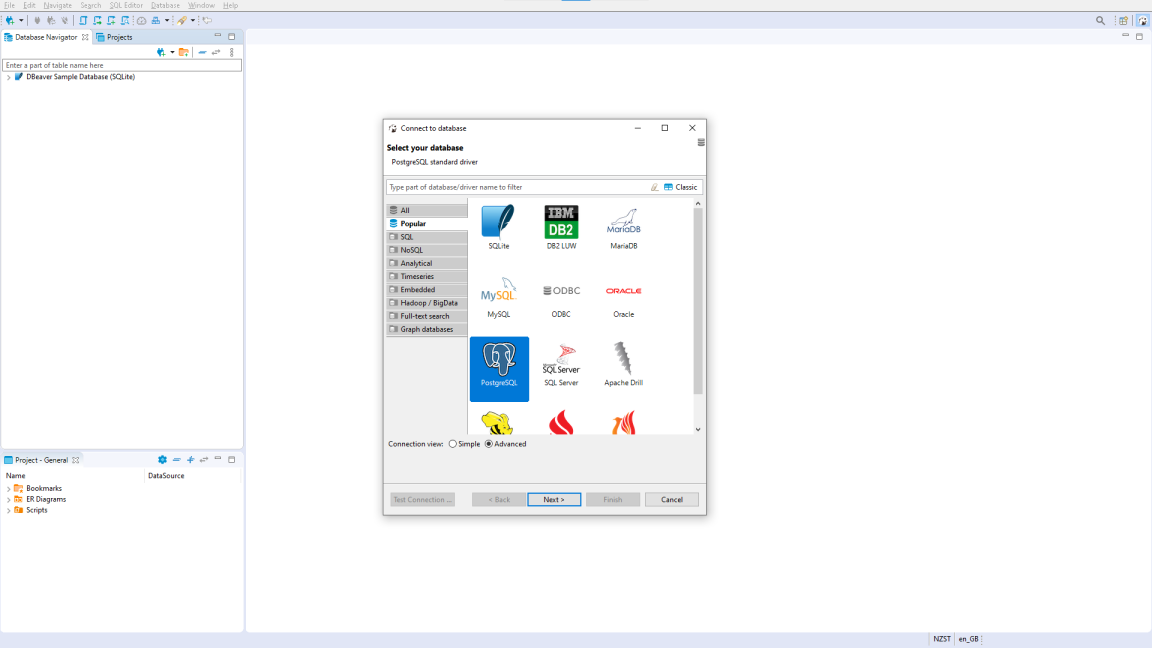Open dropdown arrow next to network diagram icon
Viewport: 1152px width, 648px height.
(167, 21)
